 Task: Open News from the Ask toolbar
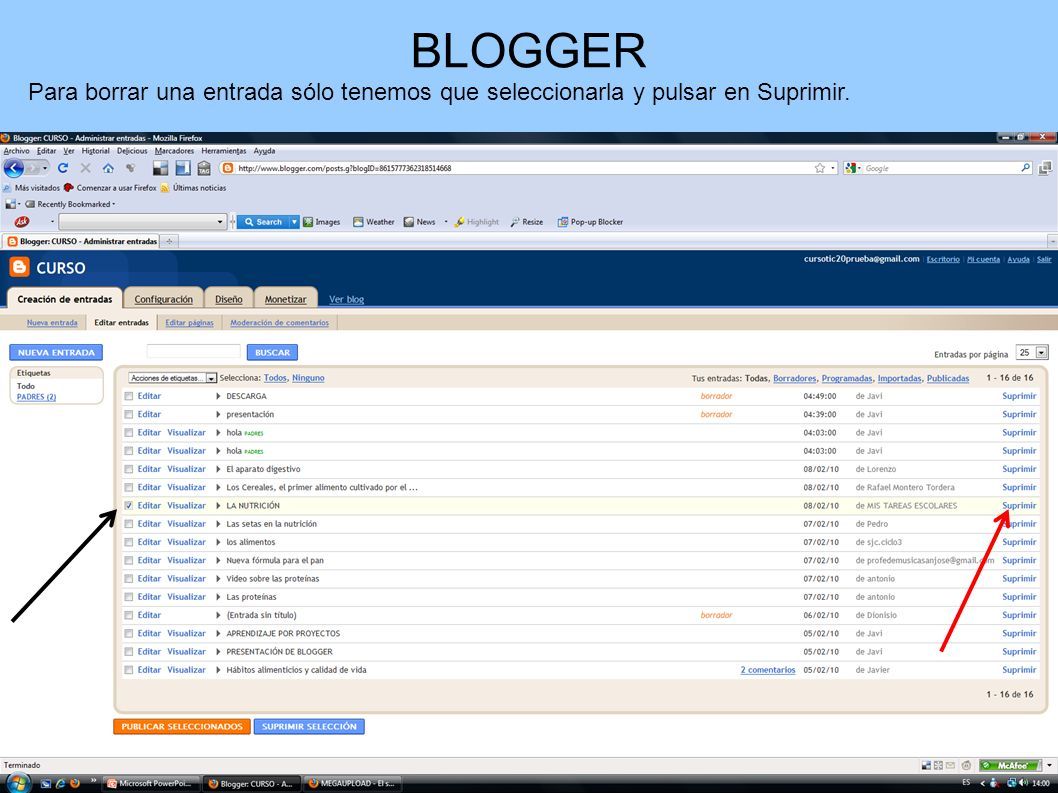tap(420, 221)
